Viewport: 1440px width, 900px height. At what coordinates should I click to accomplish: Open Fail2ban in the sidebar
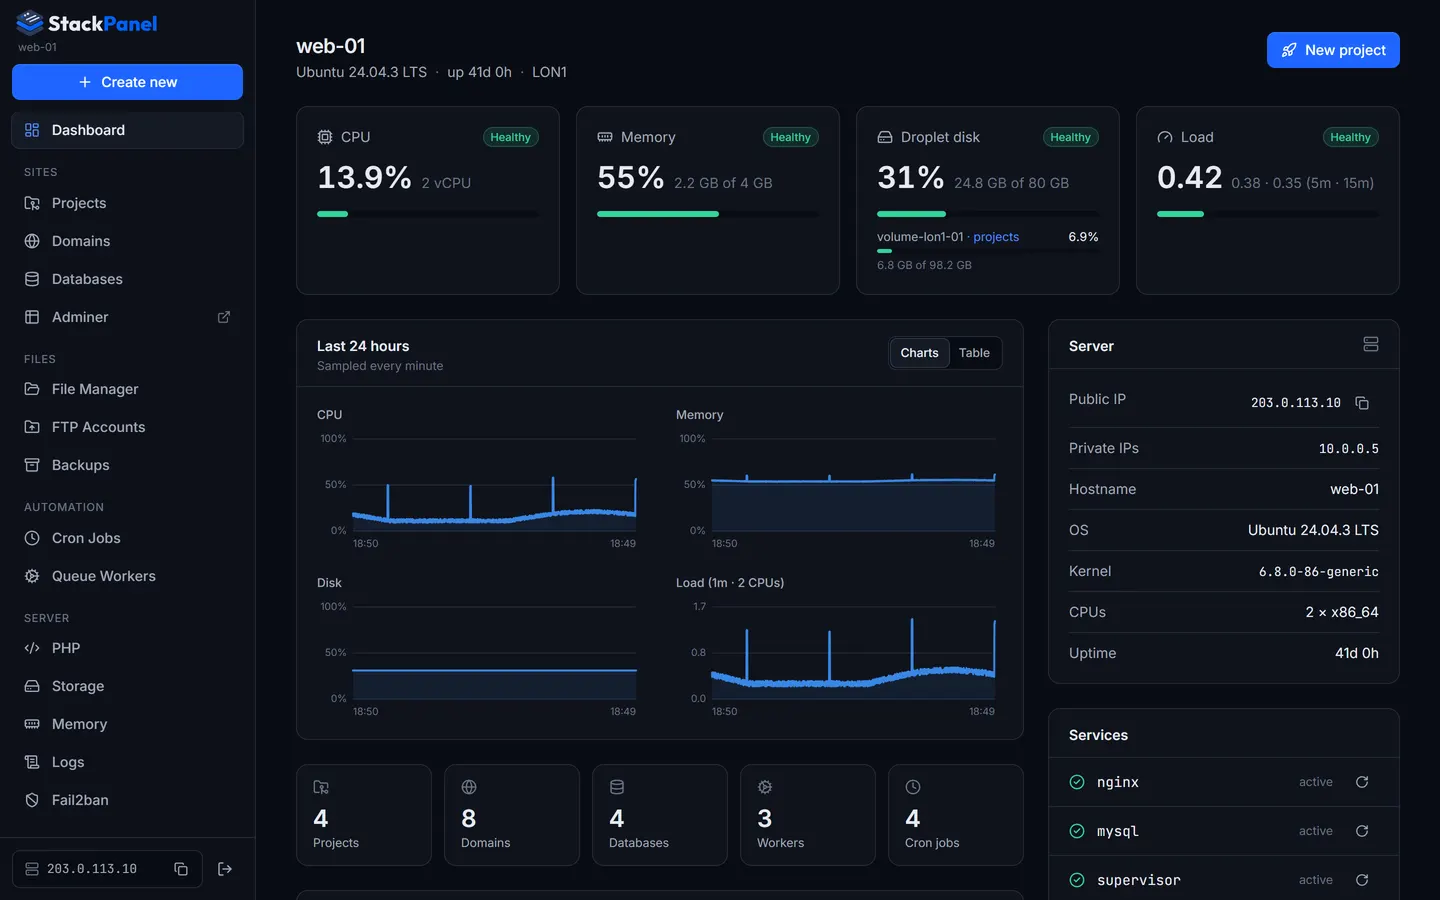[127, 800]
